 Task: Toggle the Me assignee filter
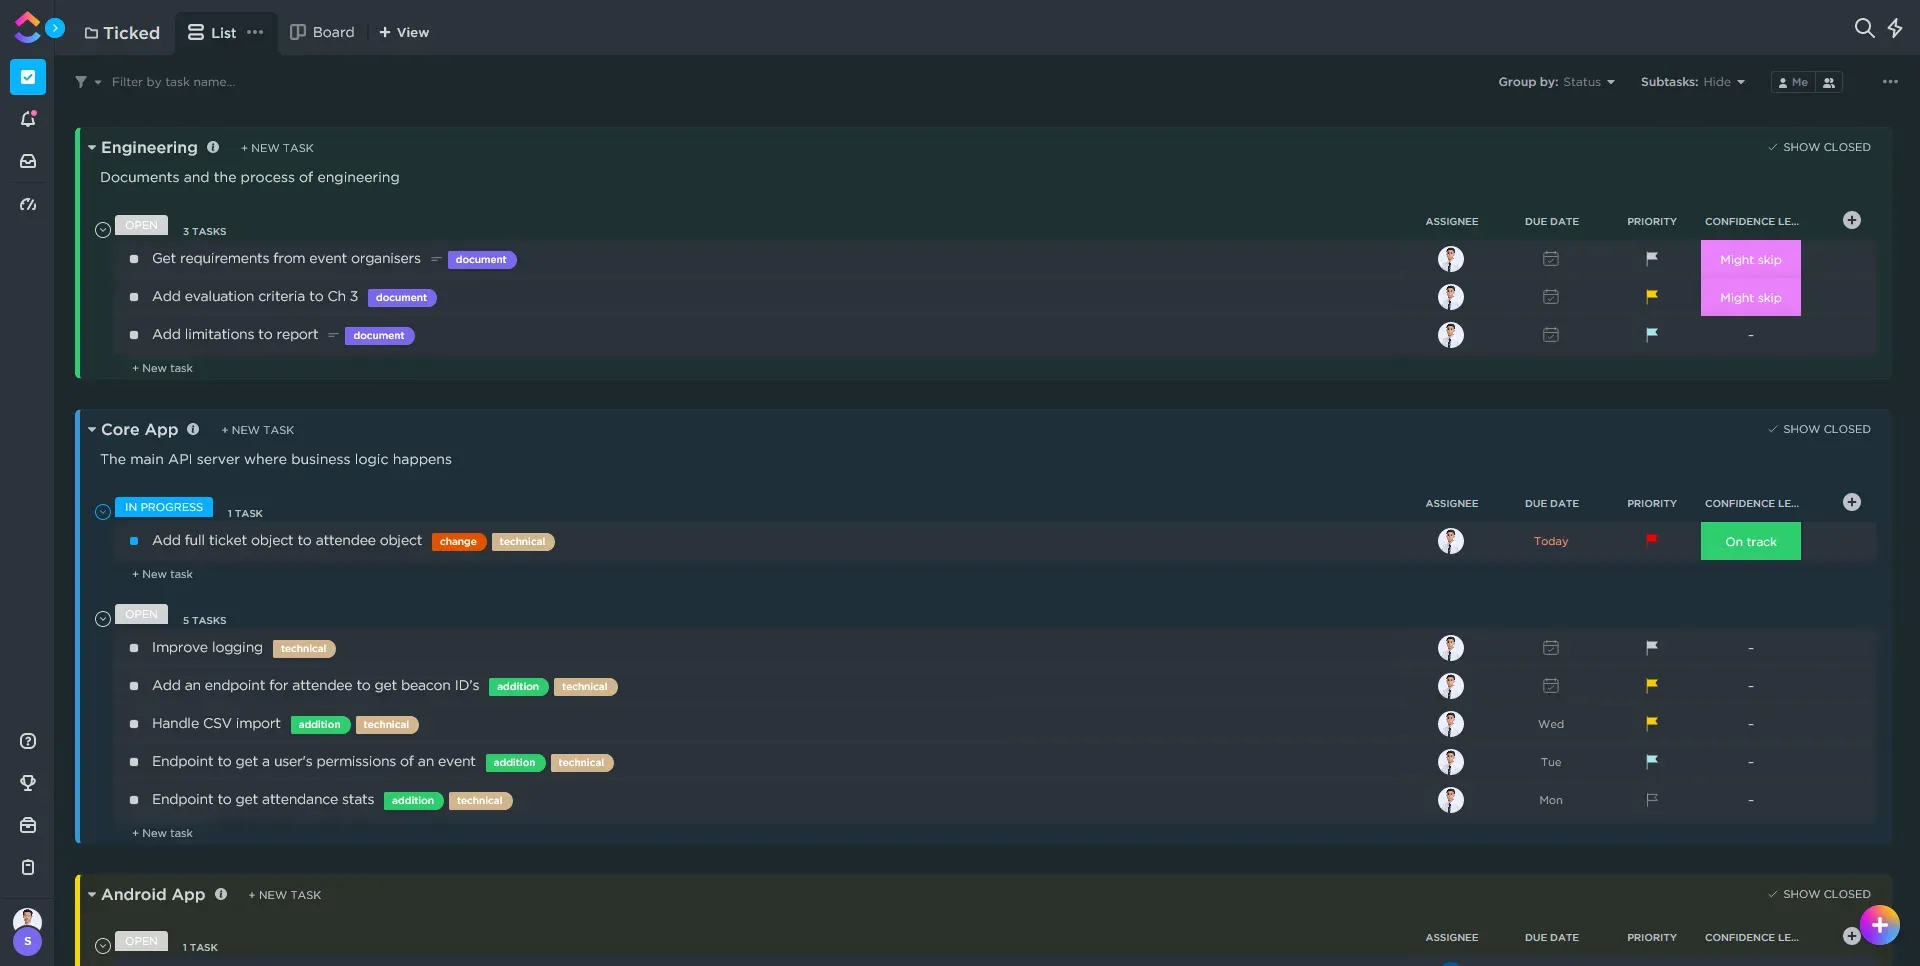pyautogui.click(x=1793, y=82)
